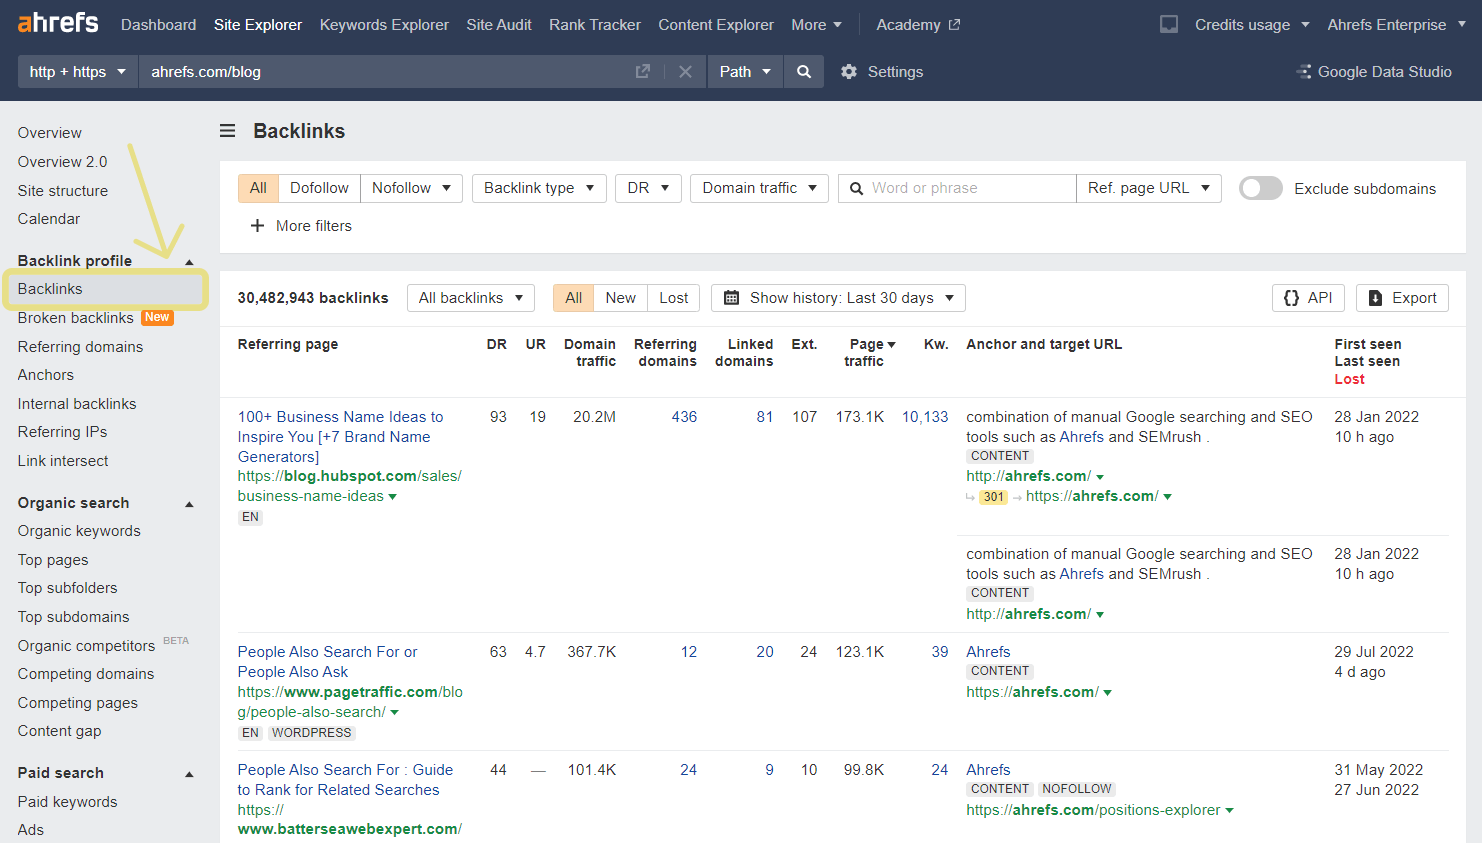The image size is (1482, 843).
Task: Open Content gap report
Action: click(x=59, y=731)
